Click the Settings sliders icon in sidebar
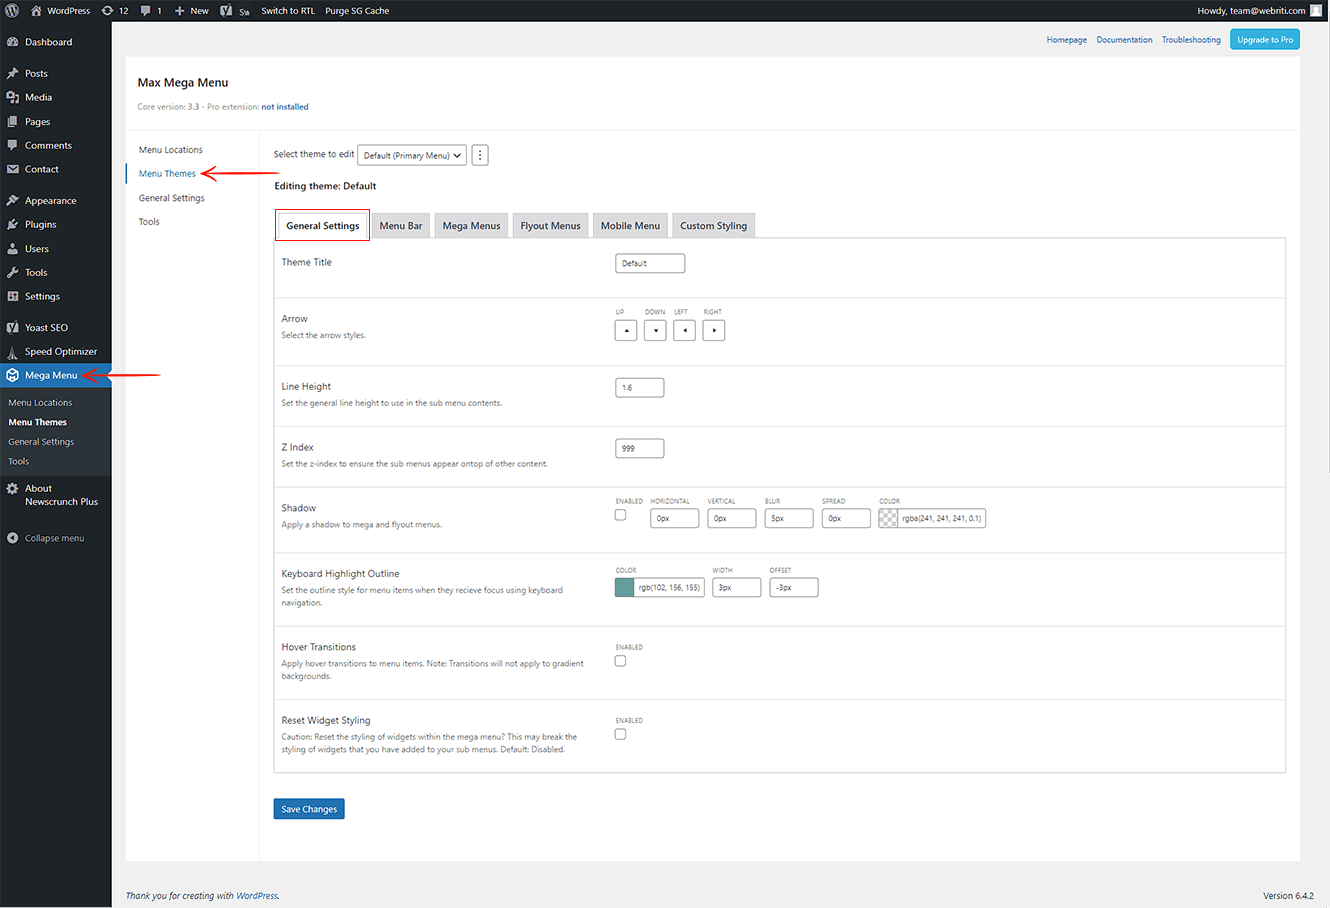This screenshot has height=908, width=1330. (x=13, y=296)
